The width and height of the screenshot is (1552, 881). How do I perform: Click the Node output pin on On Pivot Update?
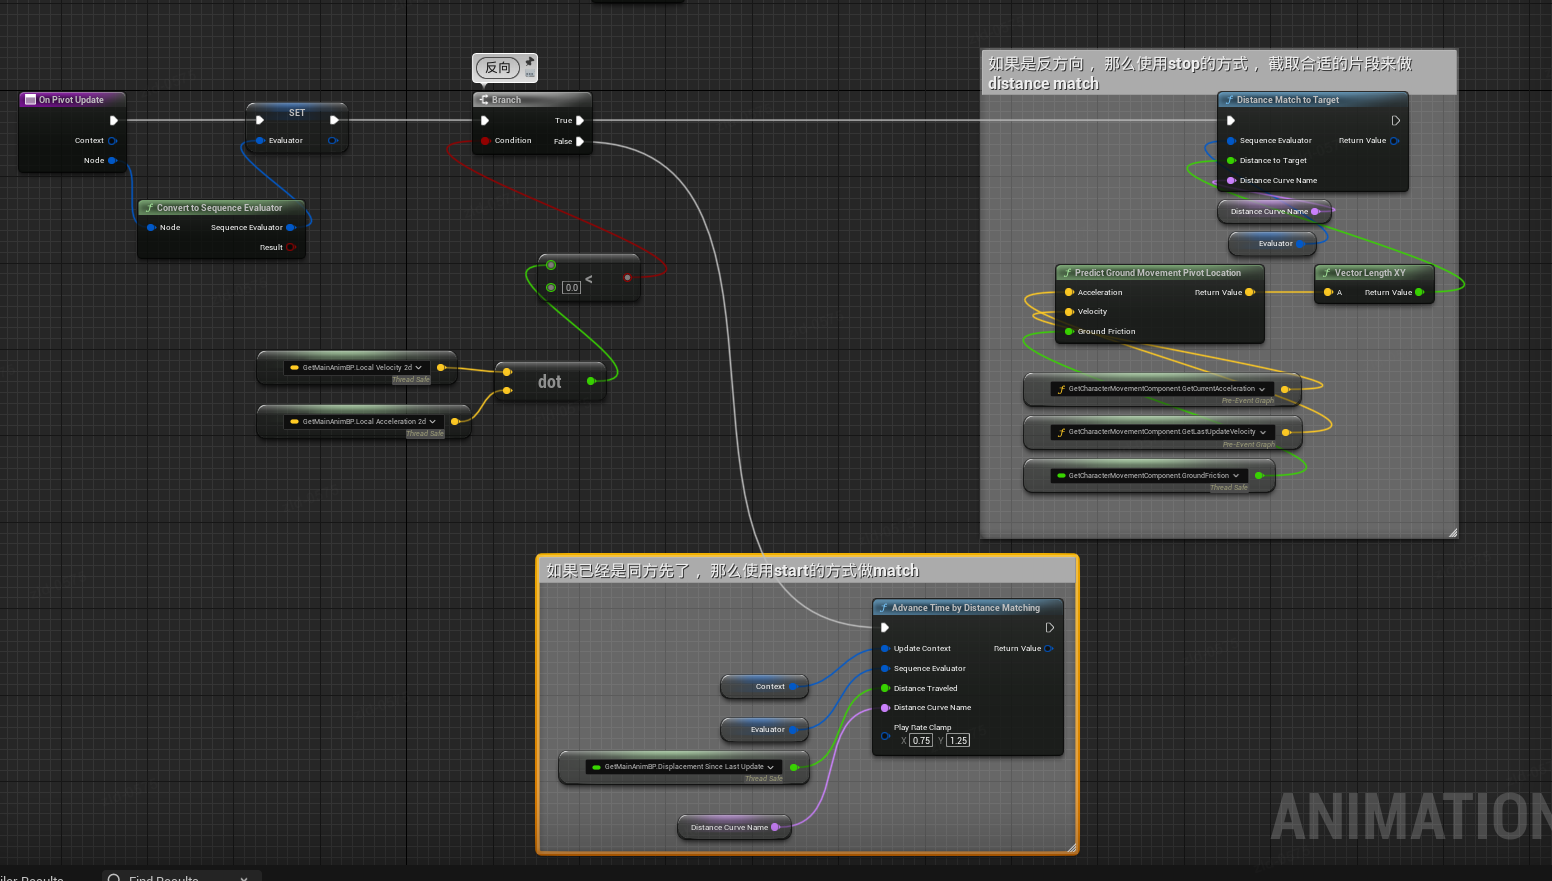(112, 160)
